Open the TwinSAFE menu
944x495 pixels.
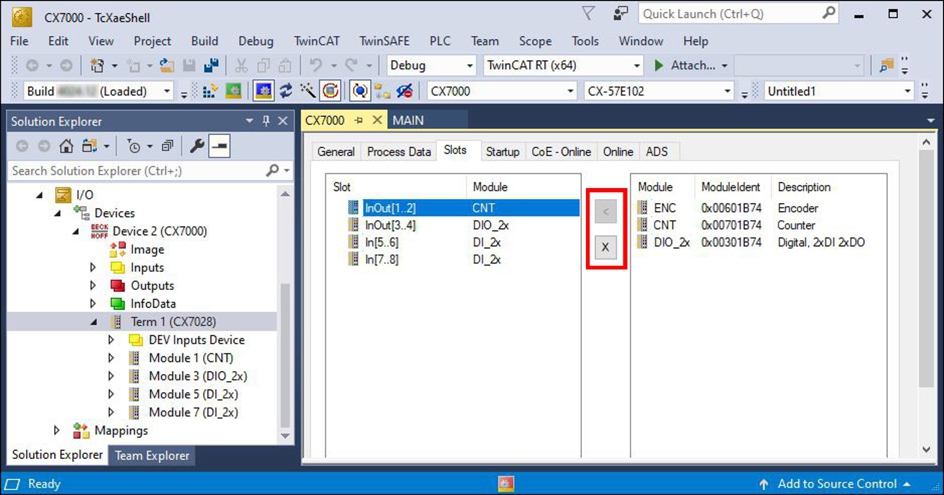coord(384,41)
